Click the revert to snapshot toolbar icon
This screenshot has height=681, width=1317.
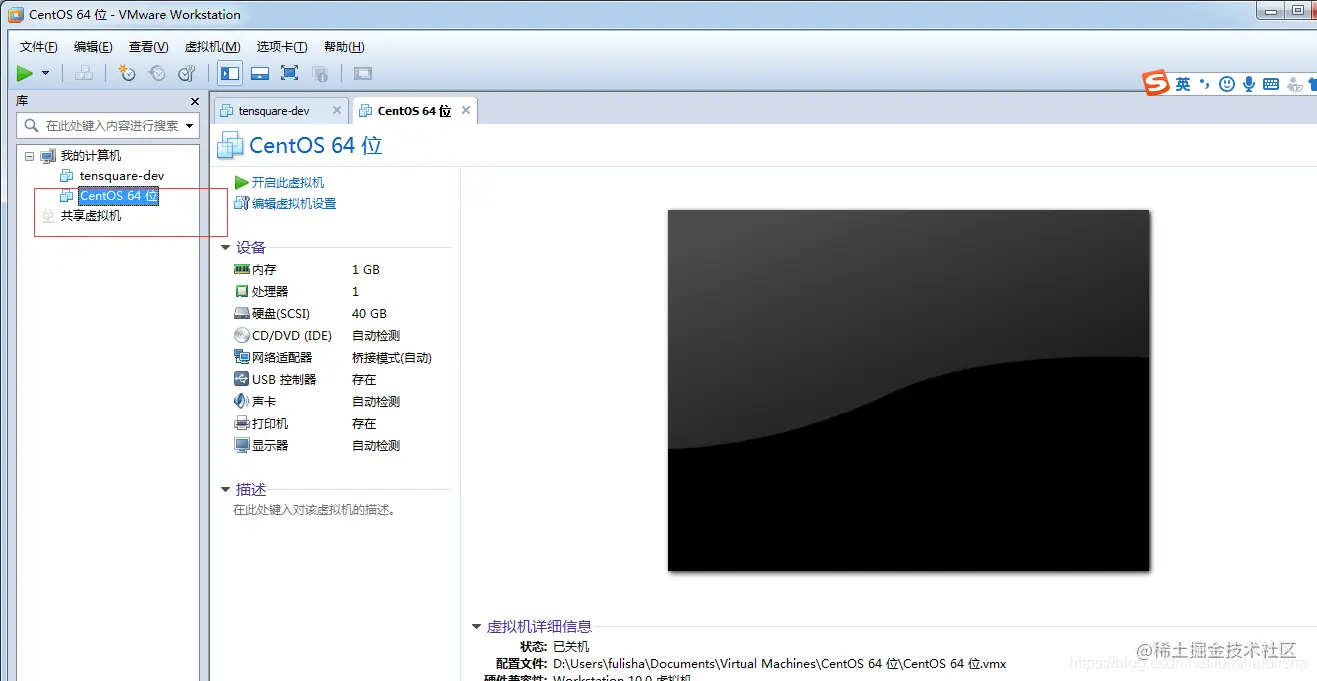(157, 73)
